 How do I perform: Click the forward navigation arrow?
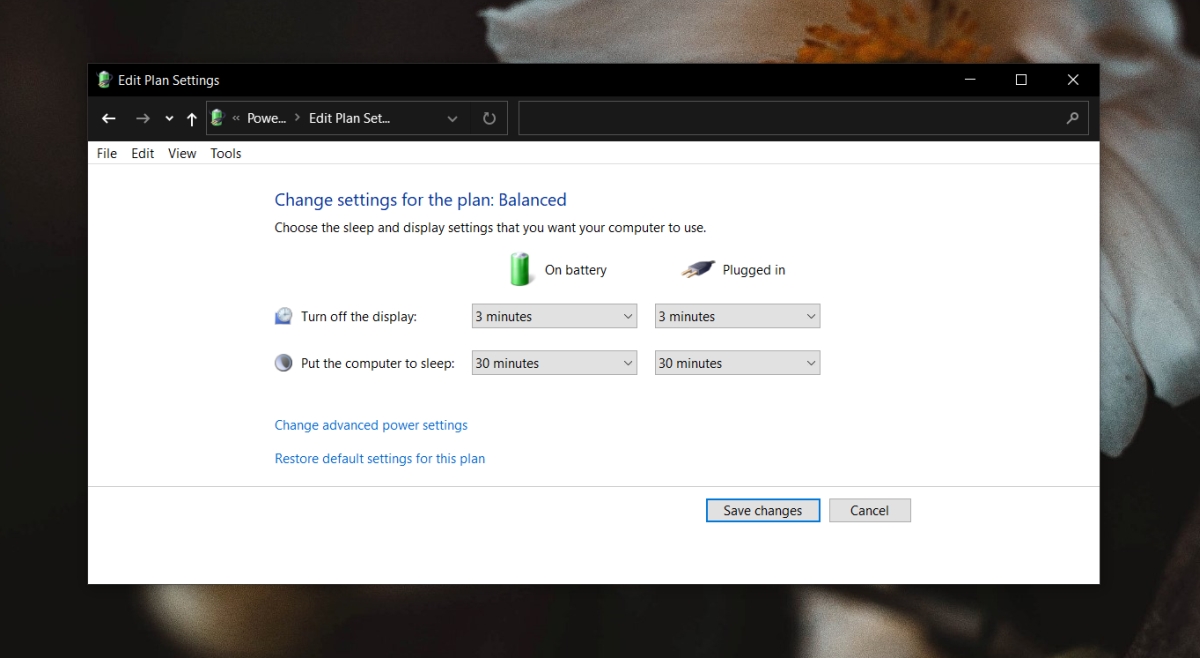point(143,118)
